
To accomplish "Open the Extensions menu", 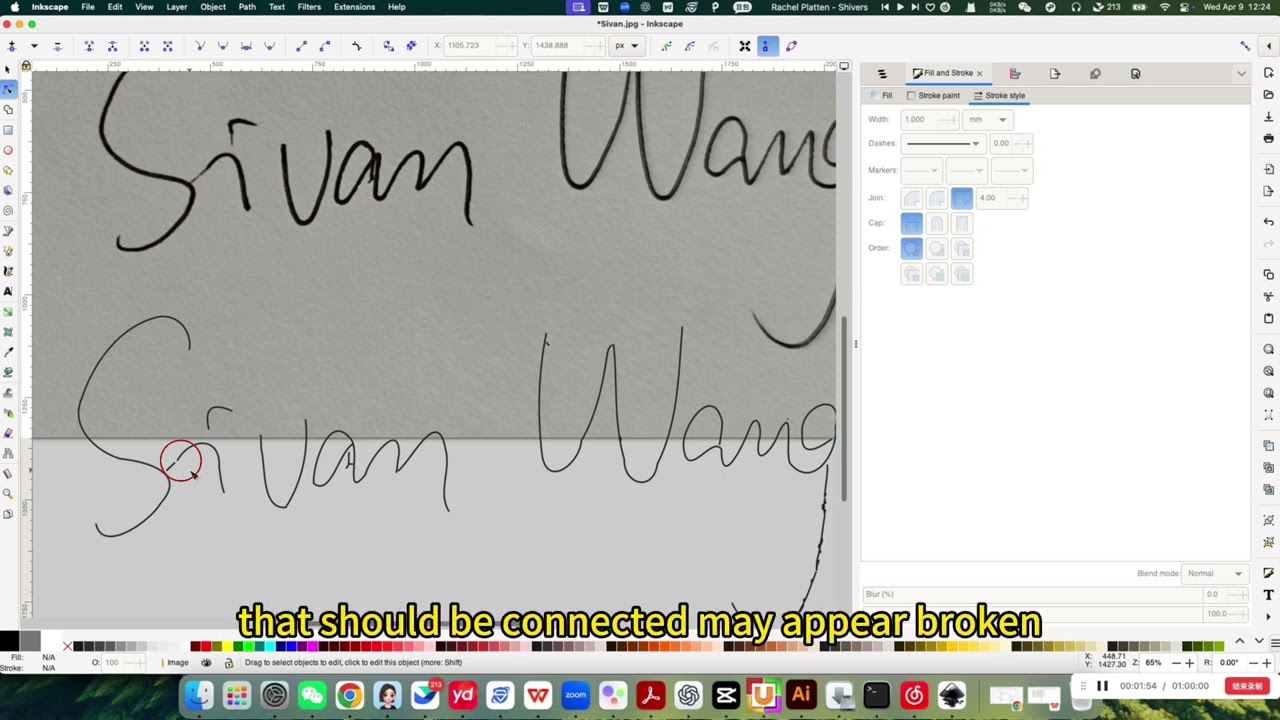I will point(354,7).
